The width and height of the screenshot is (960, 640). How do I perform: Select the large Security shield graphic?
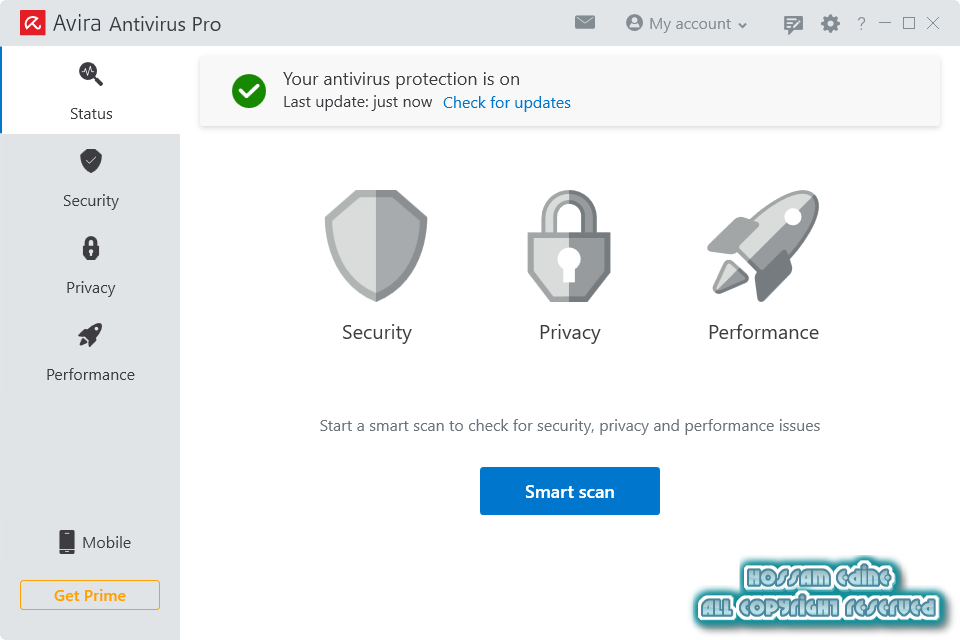[x=376, y=245]
